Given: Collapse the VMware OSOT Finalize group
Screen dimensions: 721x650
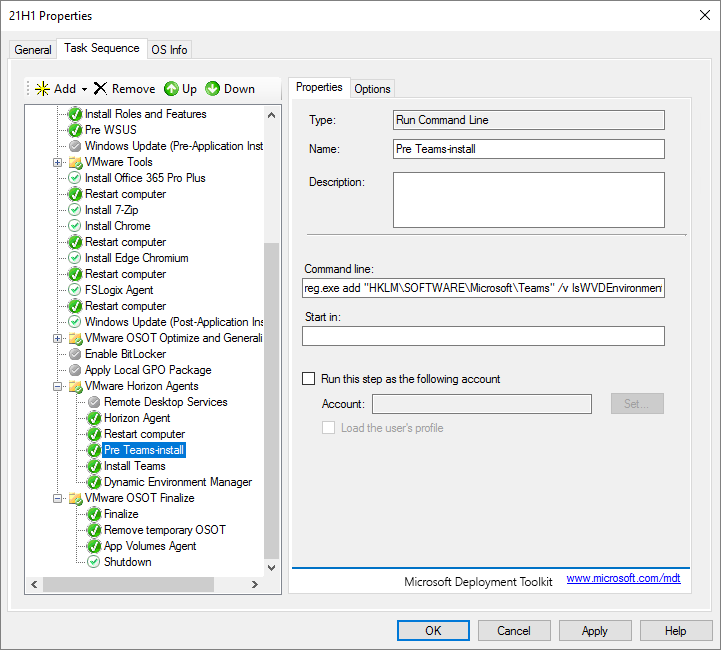Looking at the screenshot, I should [58, 498].
